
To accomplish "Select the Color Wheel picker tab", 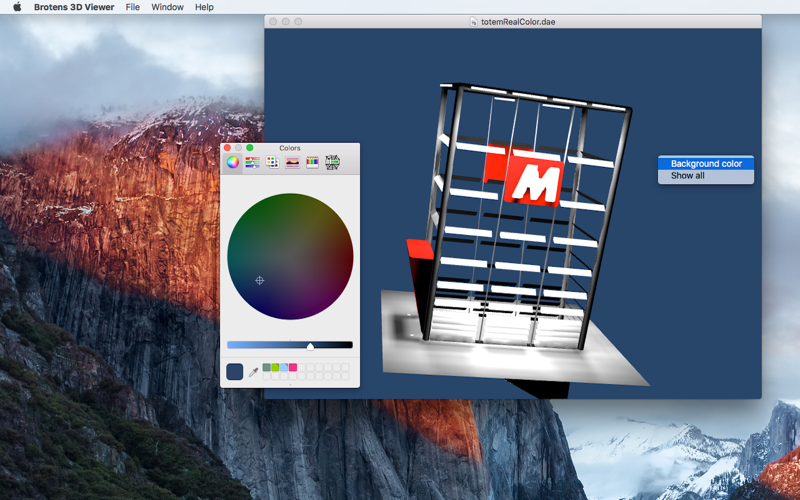I will 233,162.
